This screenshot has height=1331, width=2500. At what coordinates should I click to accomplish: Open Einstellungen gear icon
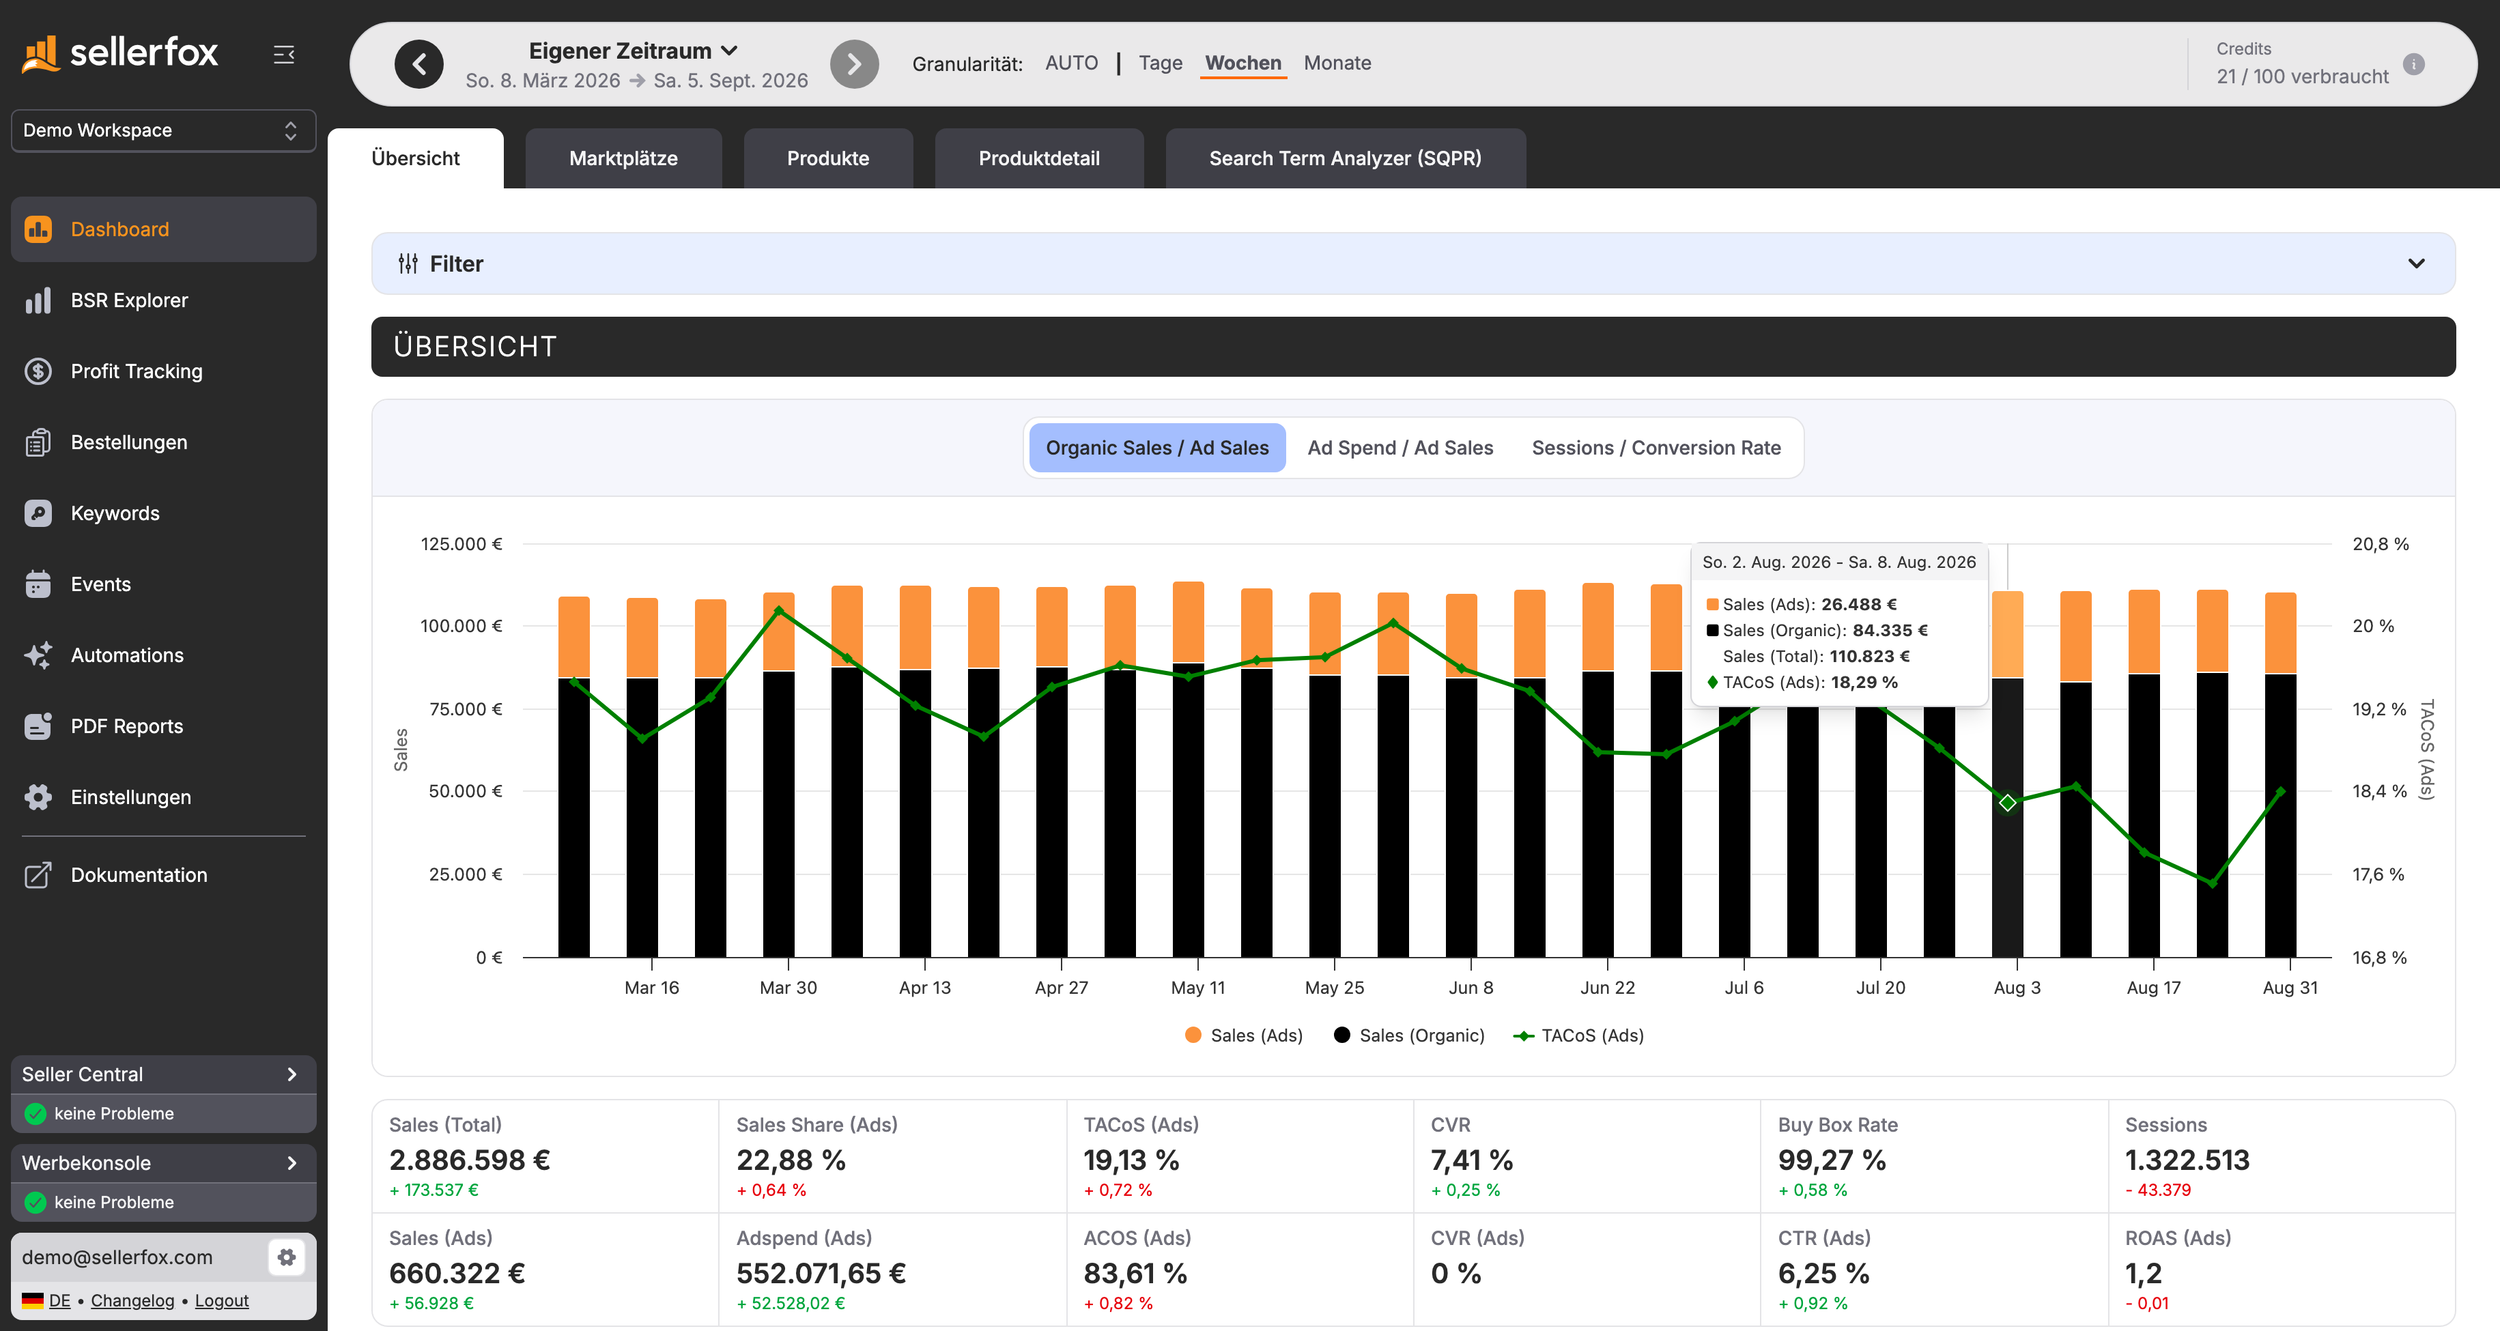tap(38, 797)
